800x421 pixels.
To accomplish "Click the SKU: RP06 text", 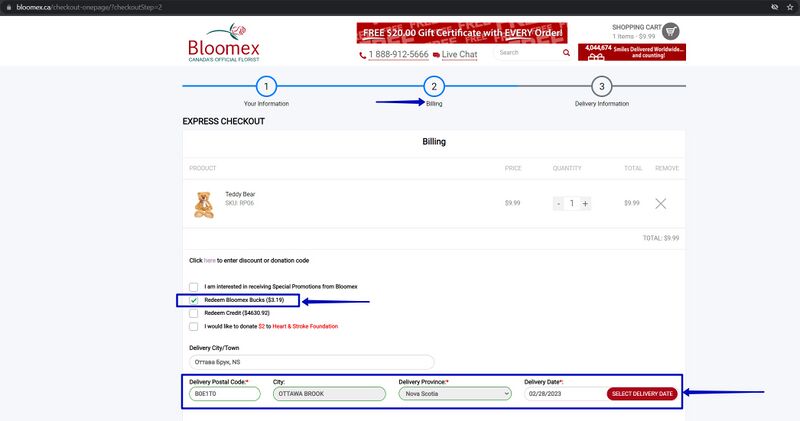I will pos(239,203).
